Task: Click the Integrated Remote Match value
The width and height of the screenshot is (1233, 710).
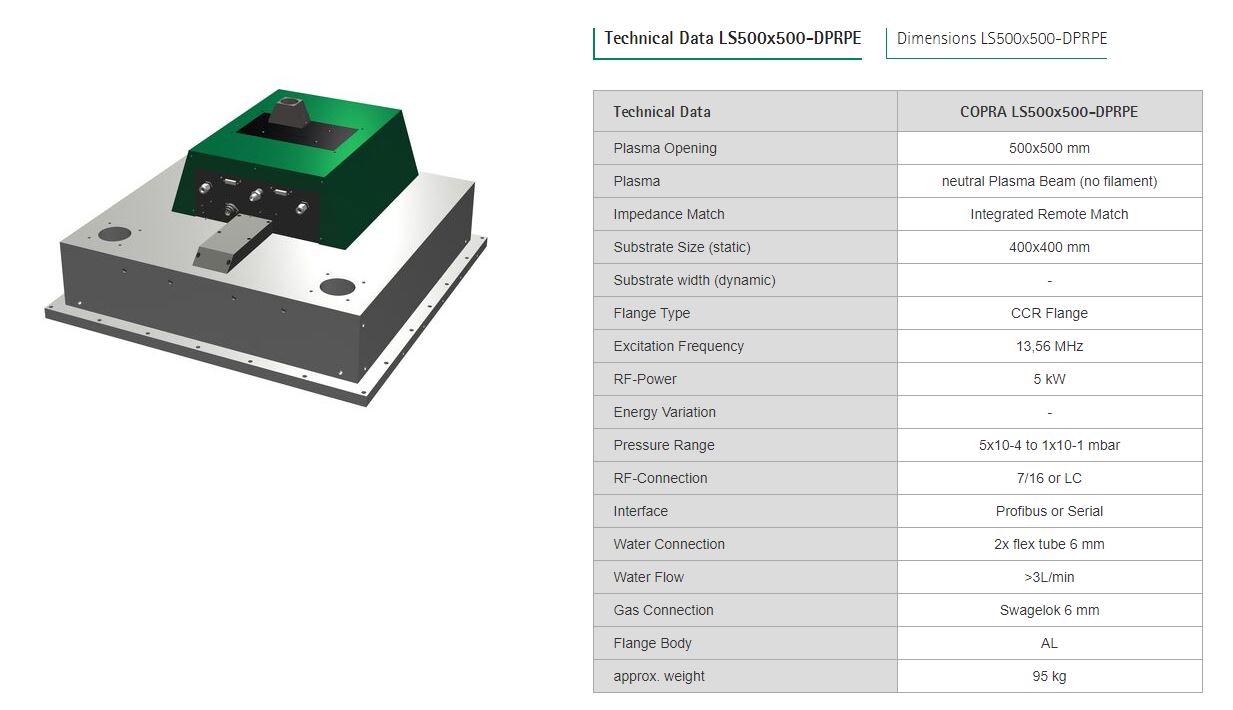Action: point(1048,214)
